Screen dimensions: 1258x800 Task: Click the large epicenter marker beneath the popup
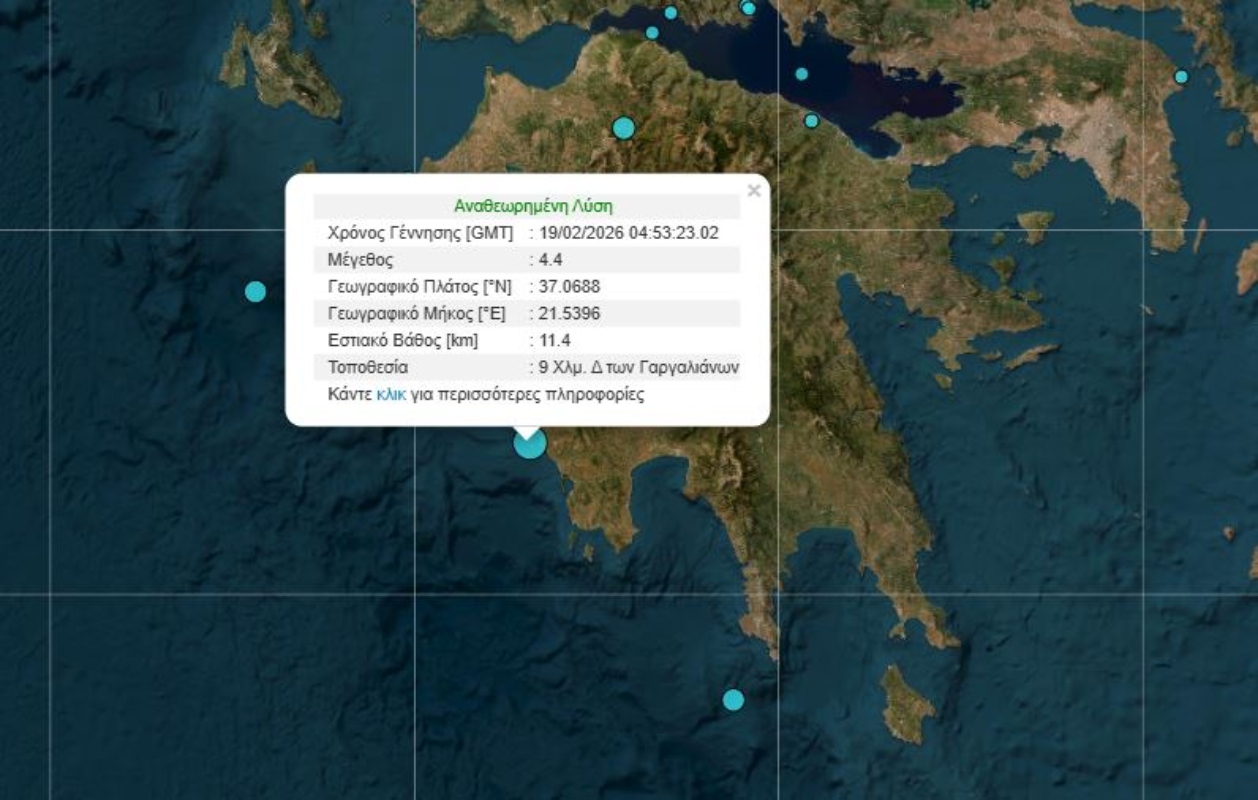tap(530, 443)
